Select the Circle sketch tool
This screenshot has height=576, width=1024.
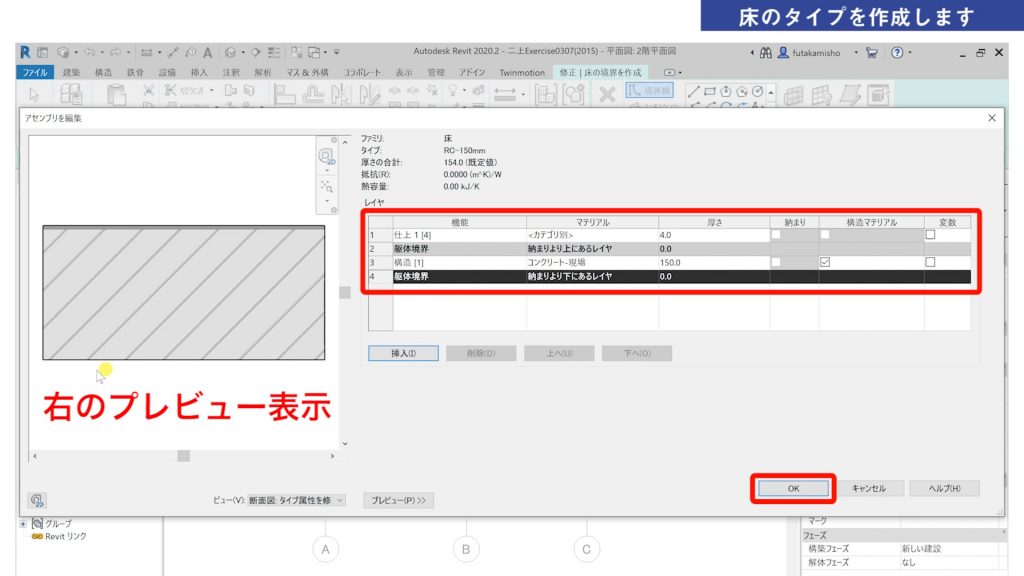(757, 91)
